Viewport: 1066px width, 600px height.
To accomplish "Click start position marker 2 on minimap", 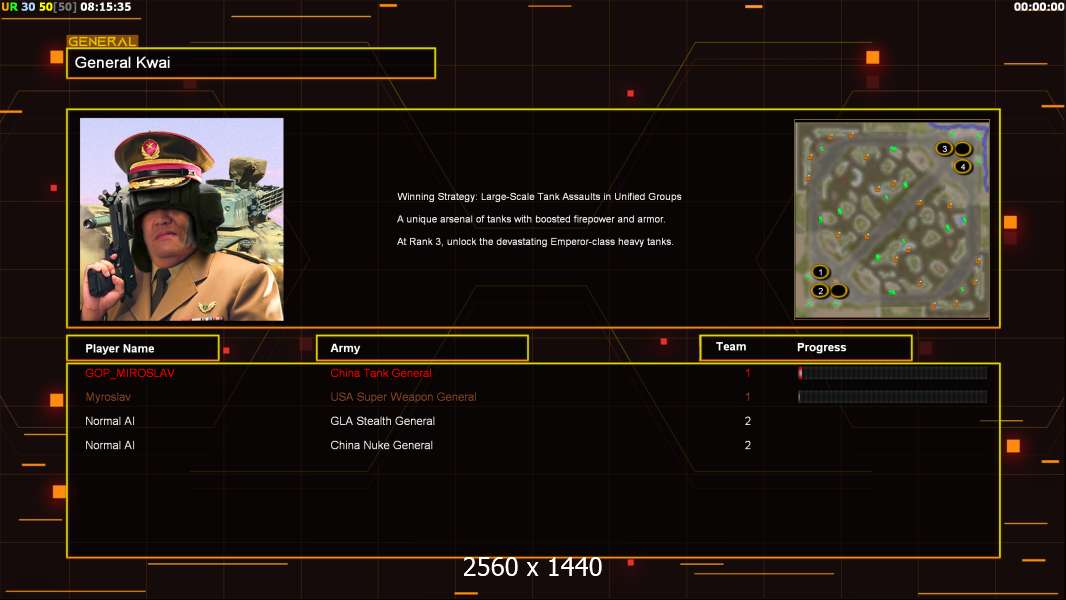I will click(x=821, y=291).
